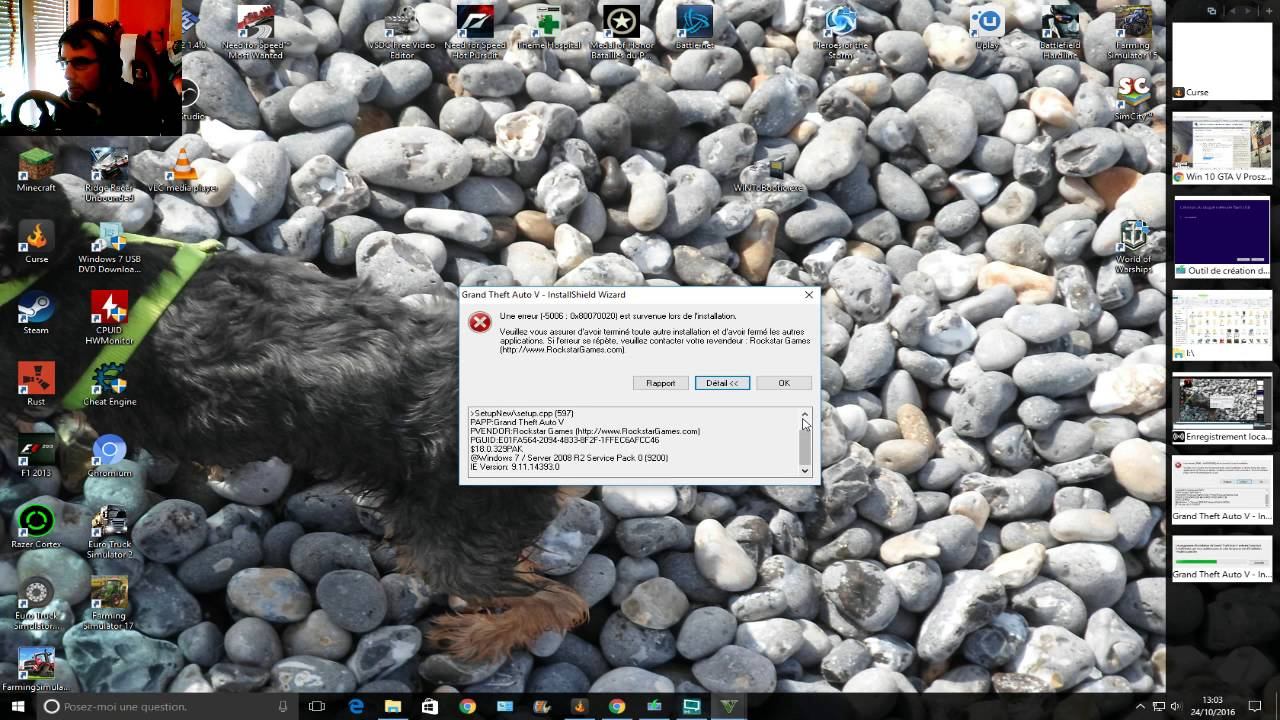
Task: Open Heroes of the Storm icon
Action: (841, 33)
